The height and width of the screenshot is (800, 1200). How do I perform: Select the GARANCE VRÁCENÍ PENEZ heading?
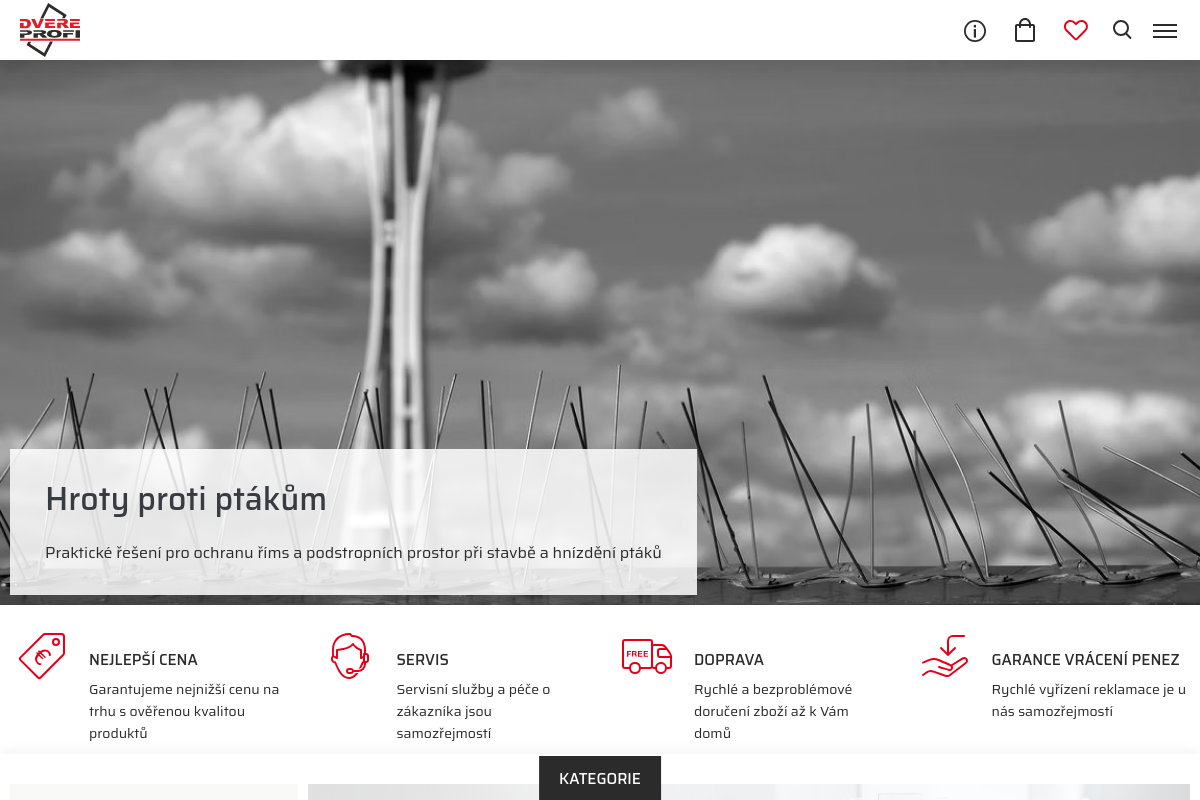1085,660
